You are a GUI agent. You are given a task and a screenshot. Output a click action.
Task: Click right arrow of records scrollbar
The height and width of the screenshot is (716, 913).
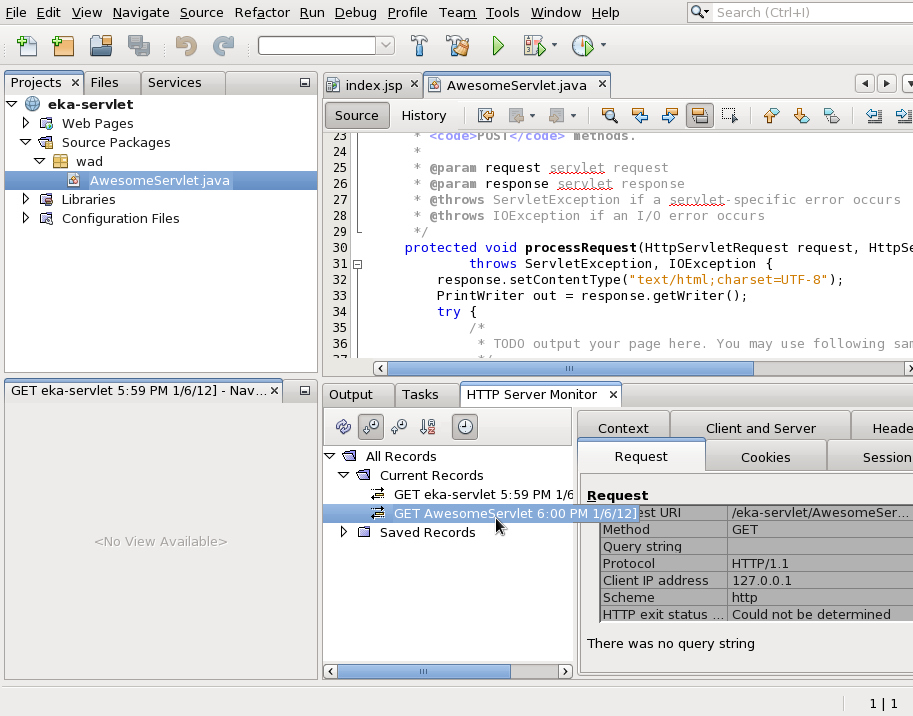(565, 672)
